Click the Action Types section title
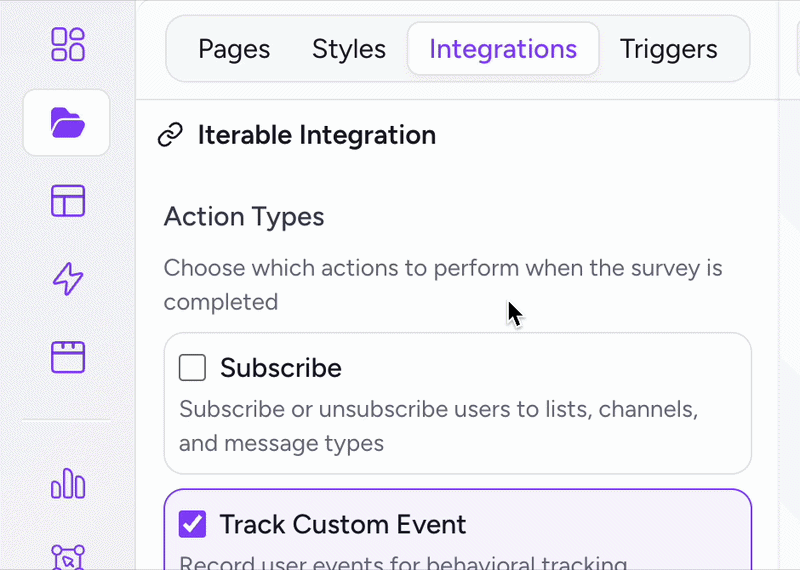The height and width of the screenshot is (570, 800). tap(244, 216)
